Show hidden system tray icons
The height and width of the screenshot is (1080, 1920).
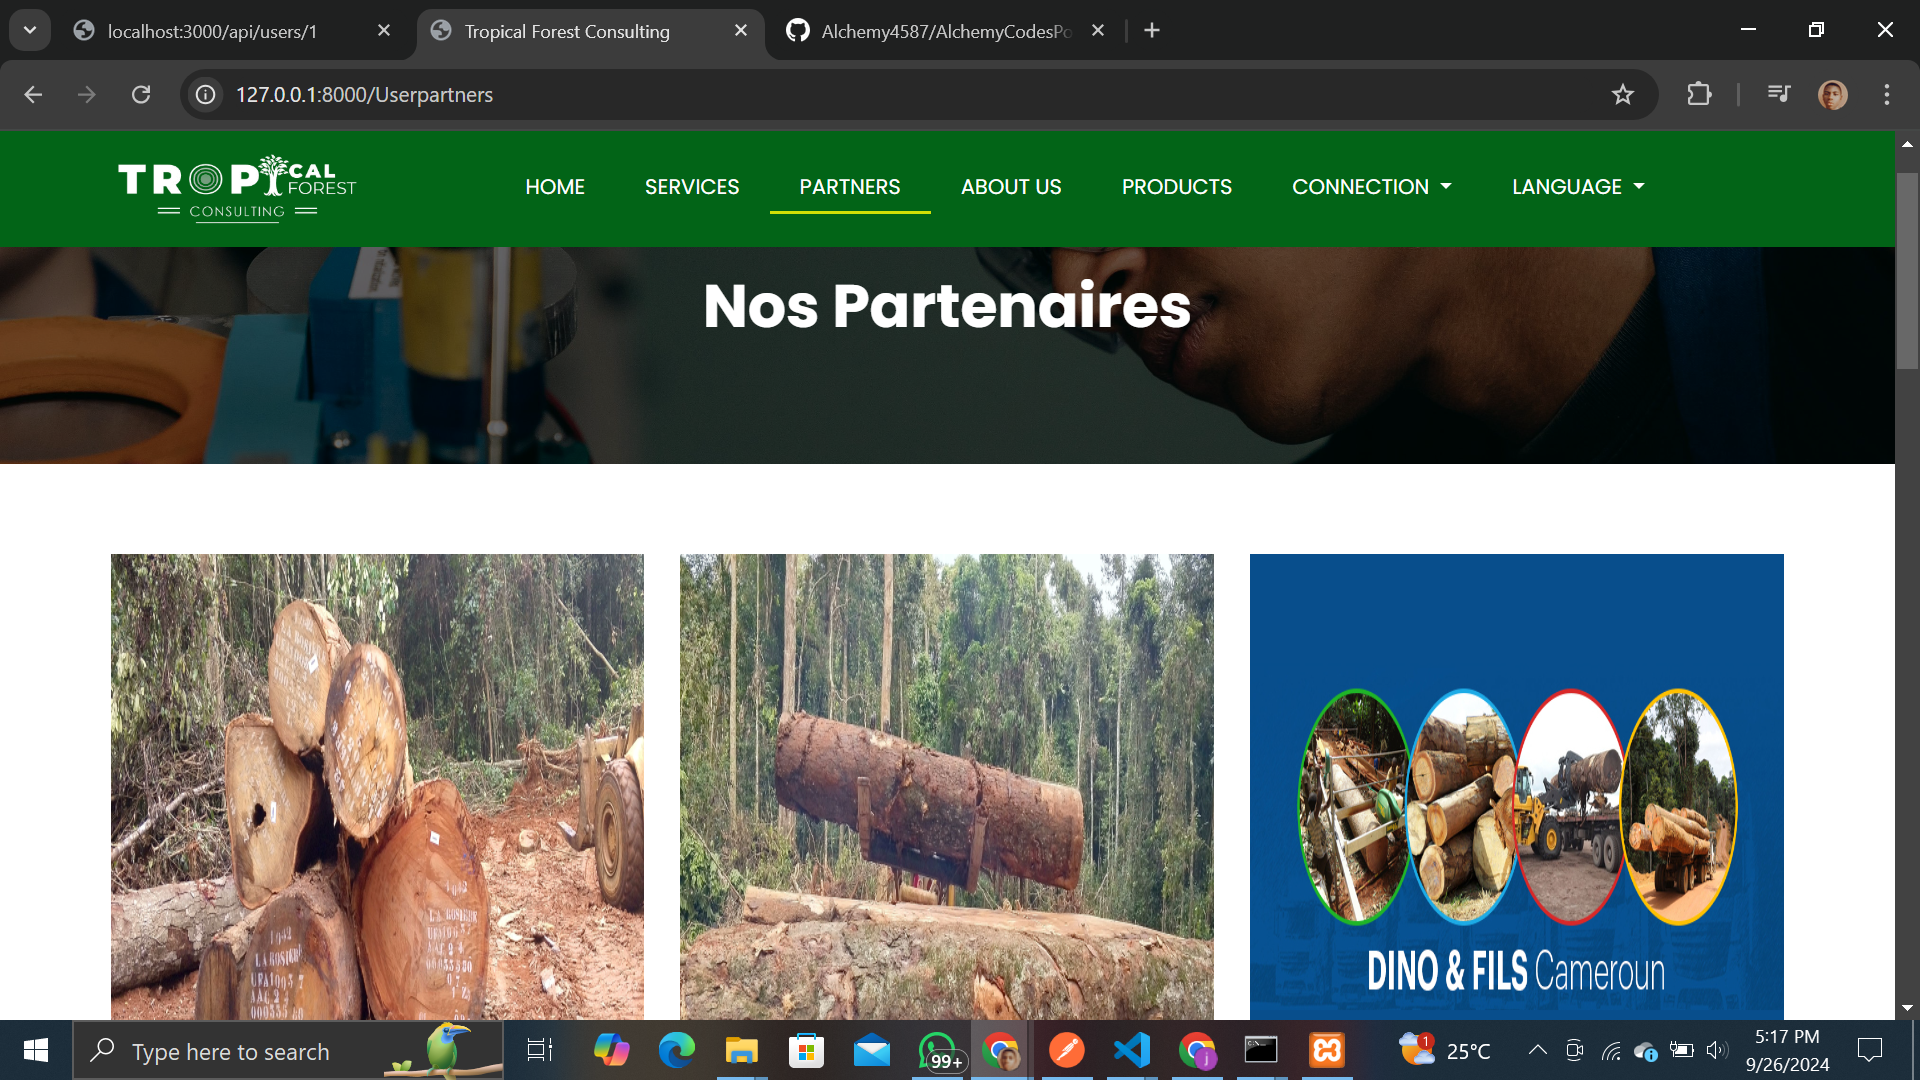[x=1537, y=1050]
